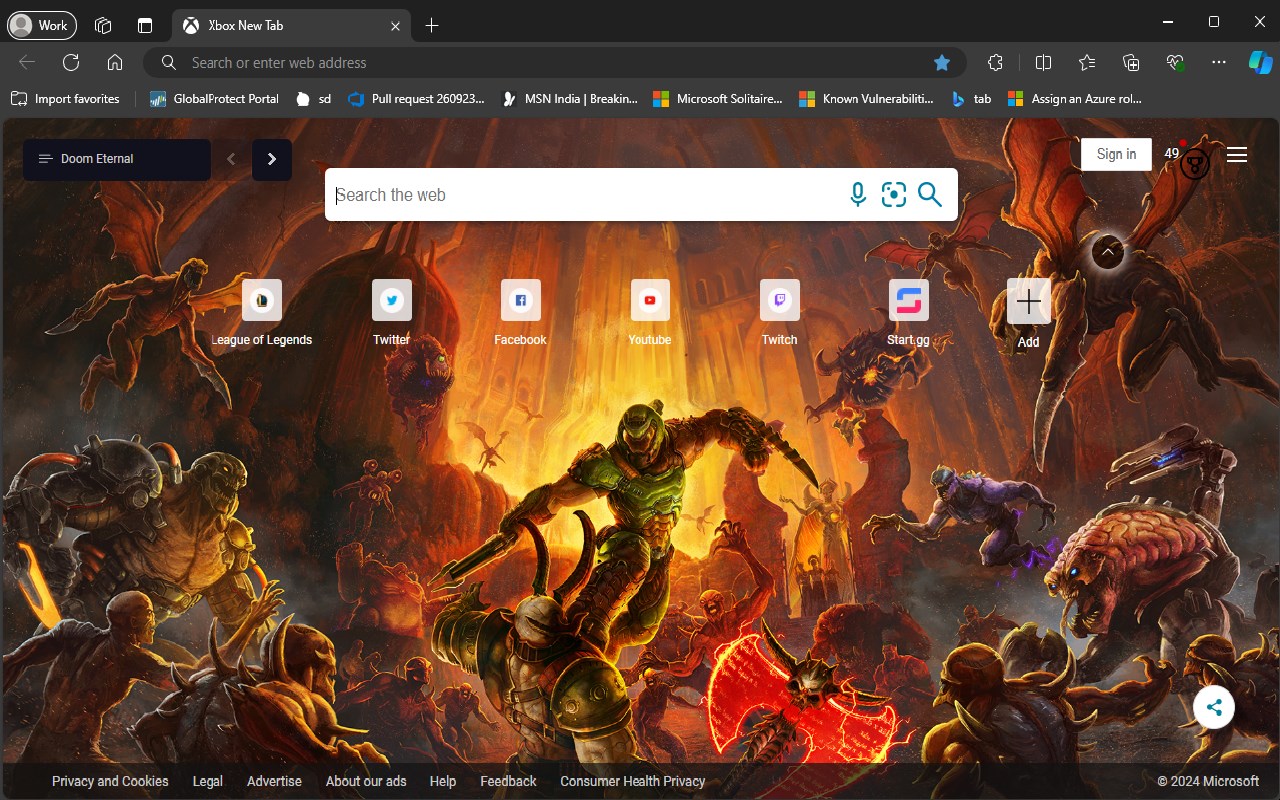
Task: Open the Workspaces icon
Action: [x=103, y=25]
